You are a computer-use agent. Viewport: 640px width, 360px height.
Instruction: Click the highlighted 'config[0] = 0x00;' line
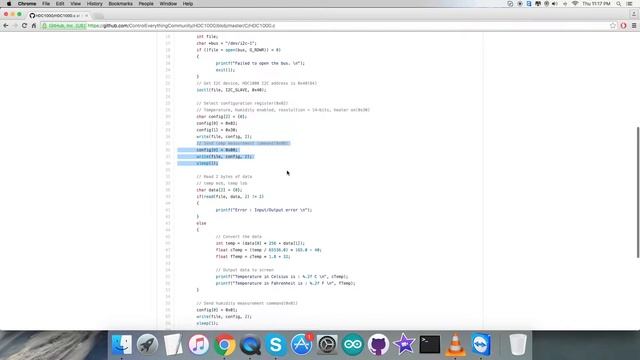pyautogui.click(x=217, y=150)
